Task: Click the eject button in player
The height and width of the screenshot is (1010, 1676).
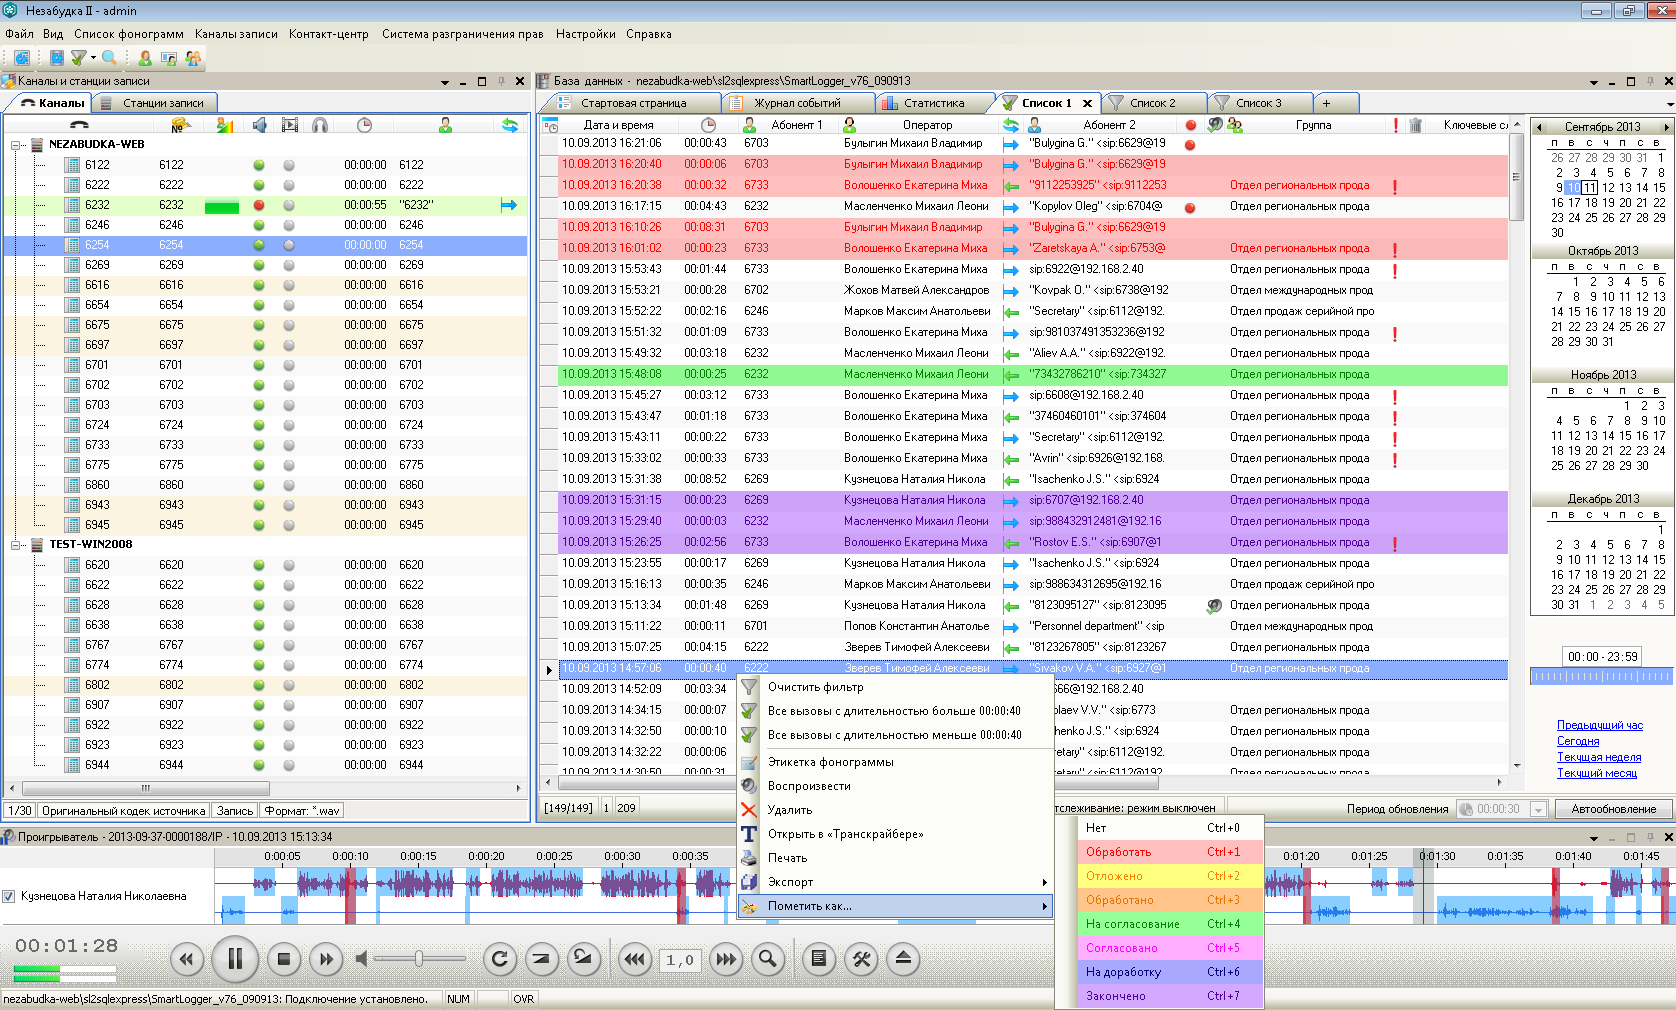Action: pyautogui.click(x=903, y=960)
